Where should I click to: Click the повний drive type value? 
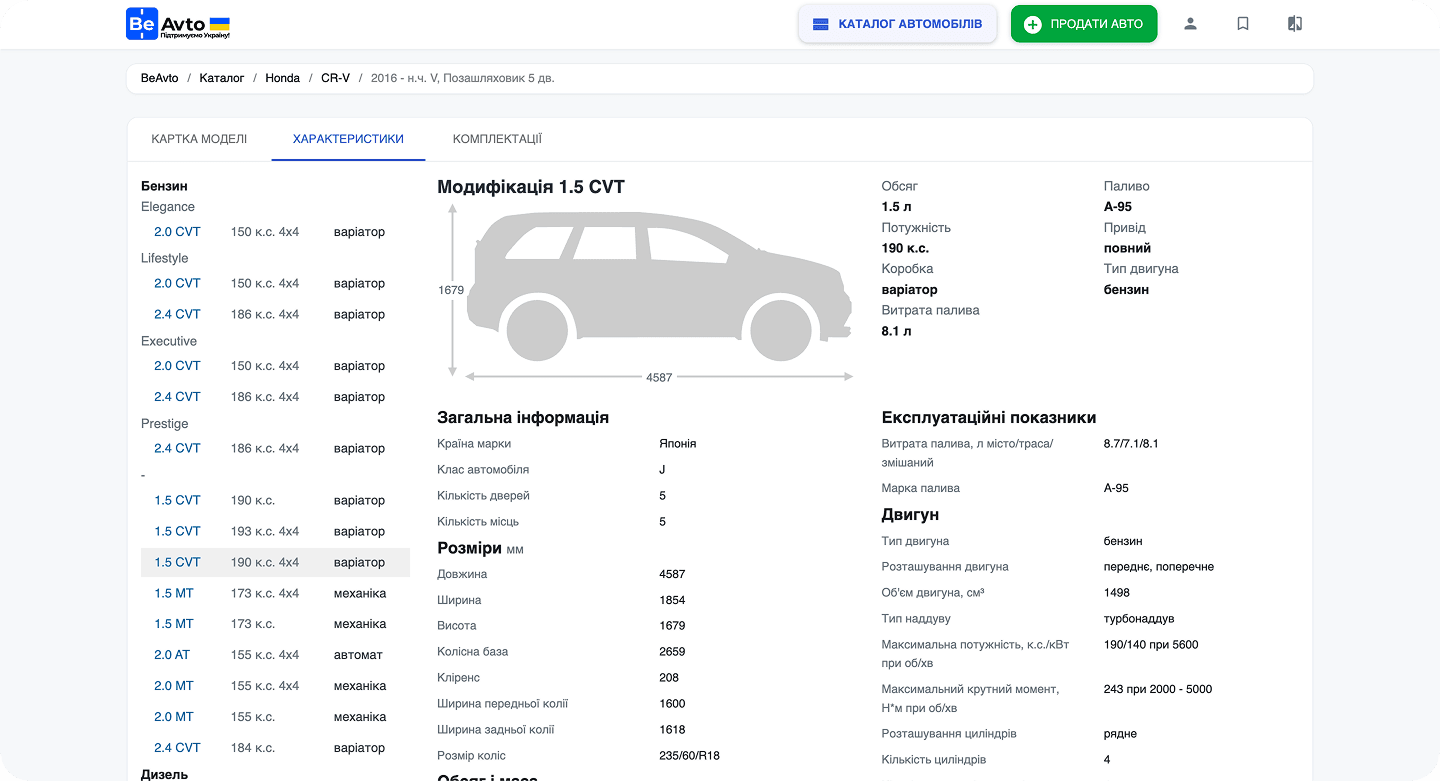pyautogui.click(x=1128, y=248)
